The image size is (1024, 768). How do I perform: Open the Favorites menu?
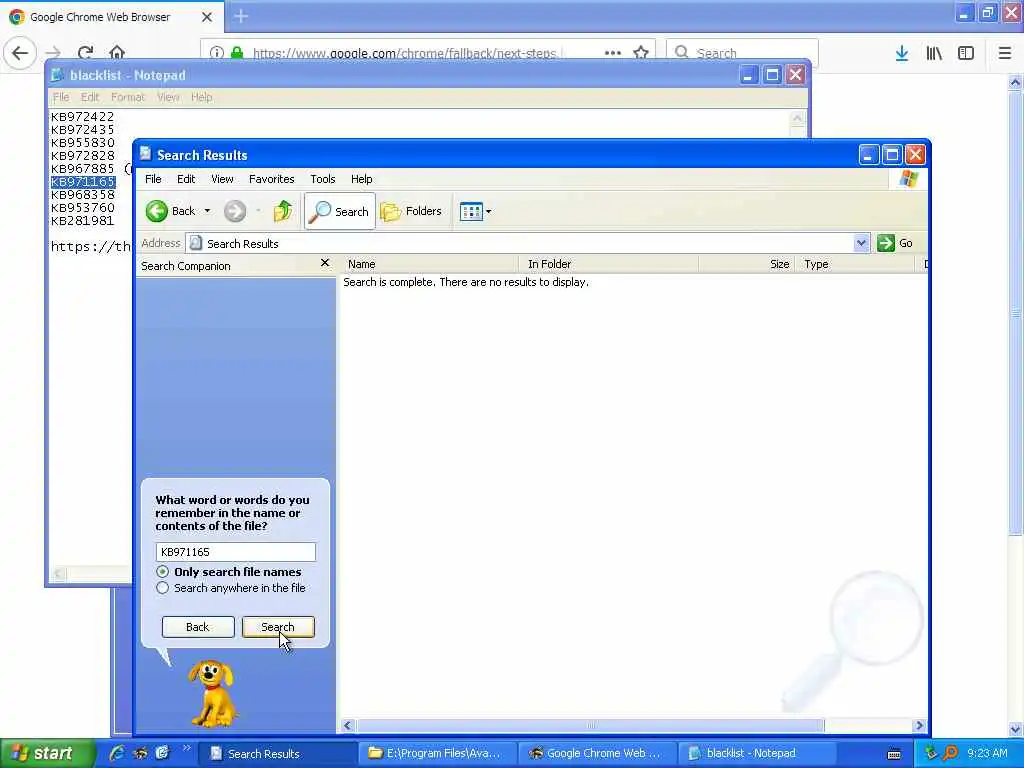[x=272, y=179]
